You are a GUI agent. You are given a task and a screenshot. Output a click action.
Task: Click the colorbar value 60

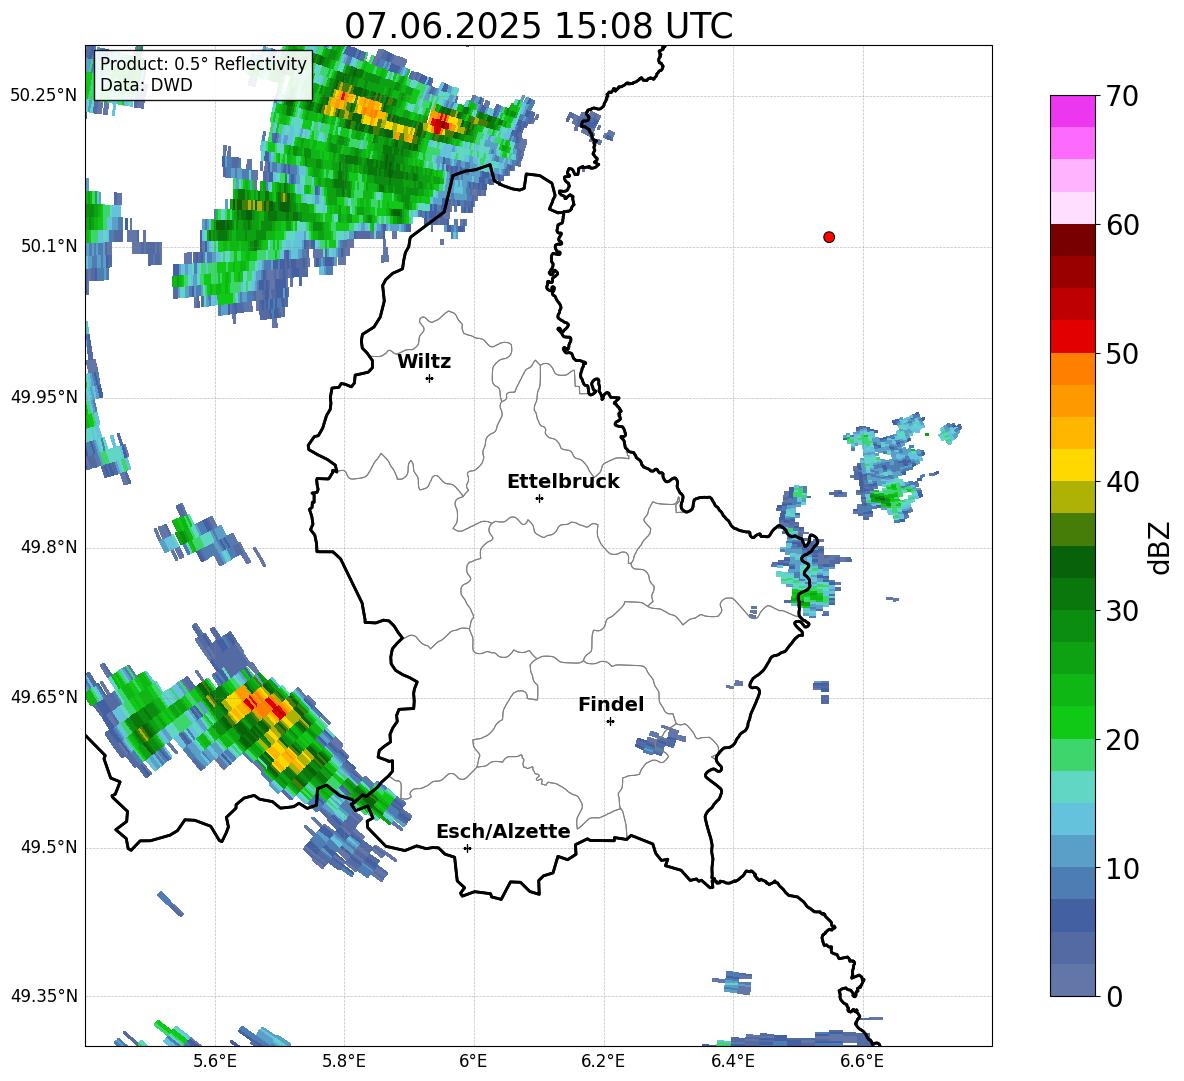(x=1122, y=225)
